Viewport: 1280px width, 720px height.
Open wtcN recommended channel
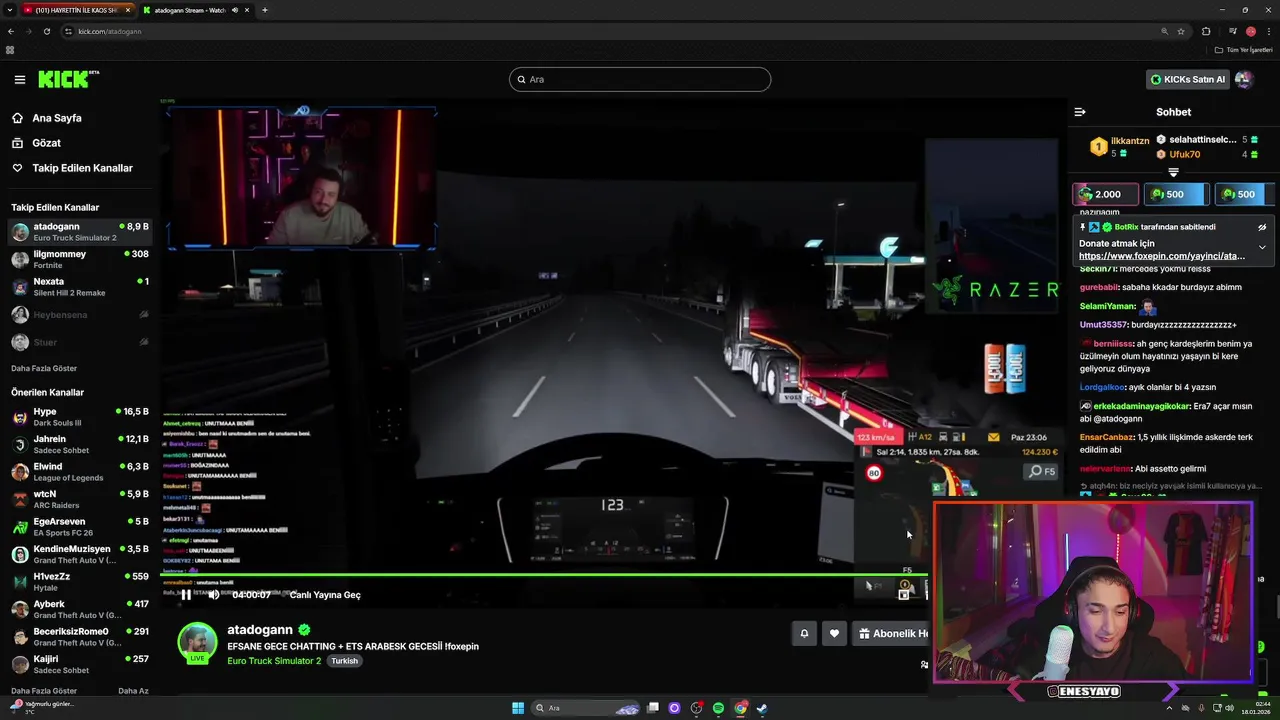tap(80, 499)
